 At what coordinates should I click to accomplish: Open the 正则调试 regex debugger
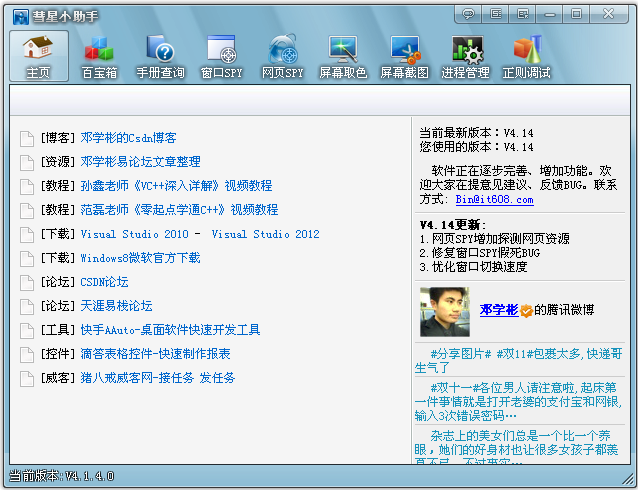[527, 56]
